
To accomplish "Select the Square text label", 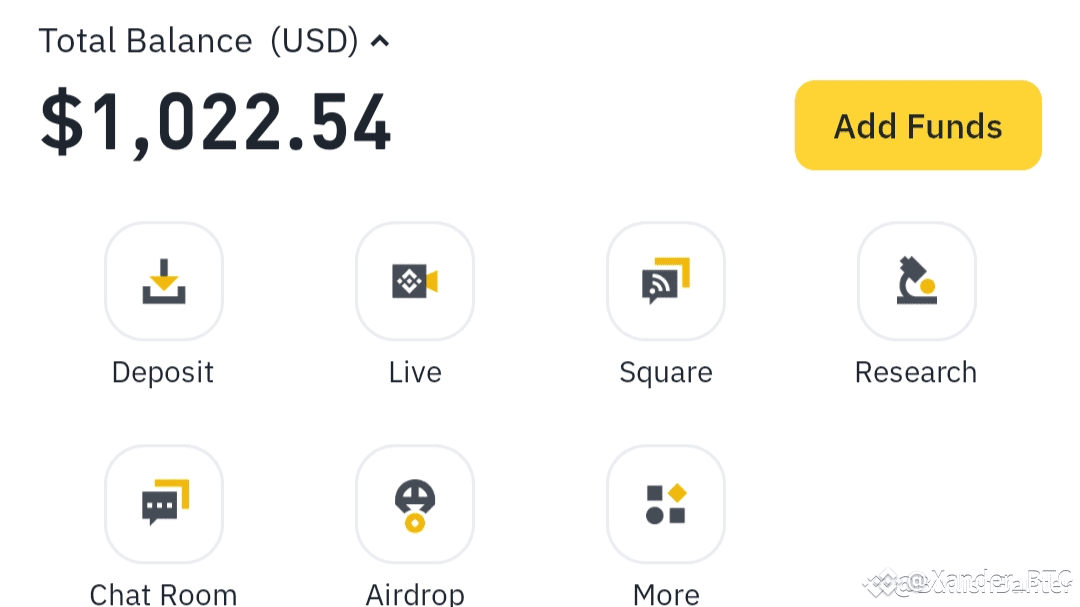I will click(665, 373).
